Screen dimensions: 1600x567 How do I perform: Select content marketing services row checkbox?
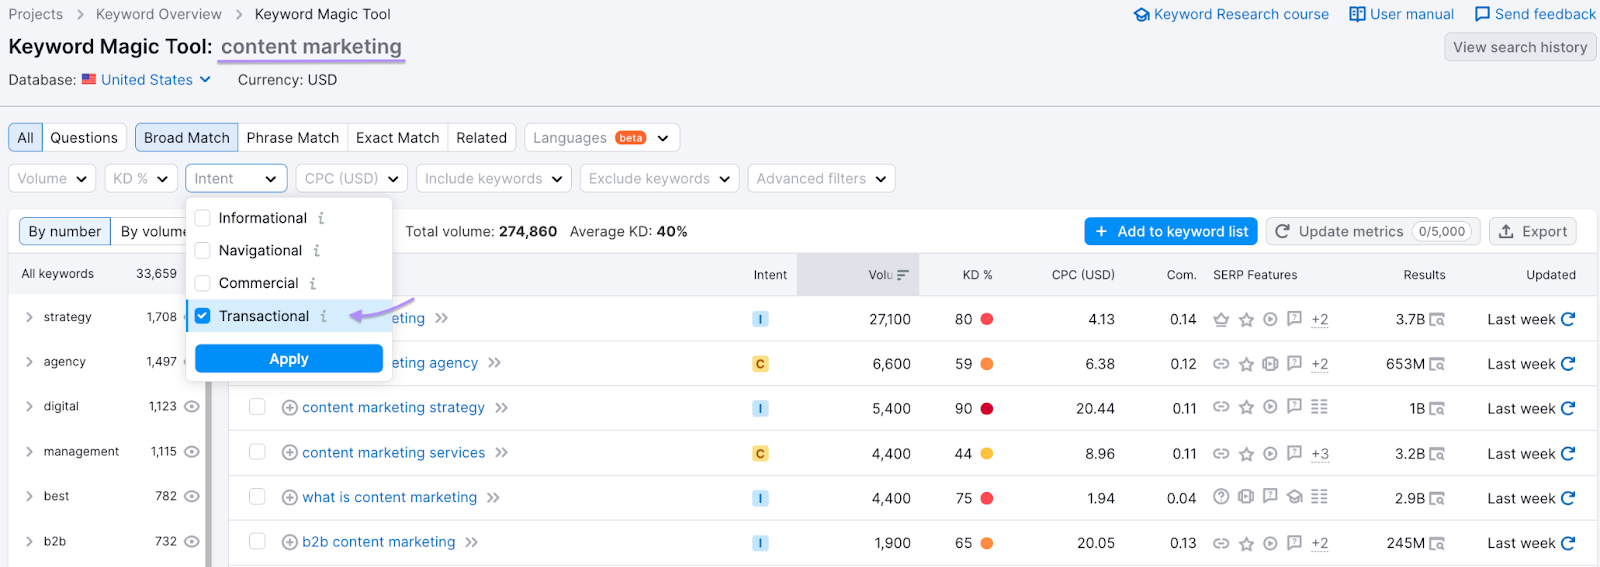[x=257, y=452]
